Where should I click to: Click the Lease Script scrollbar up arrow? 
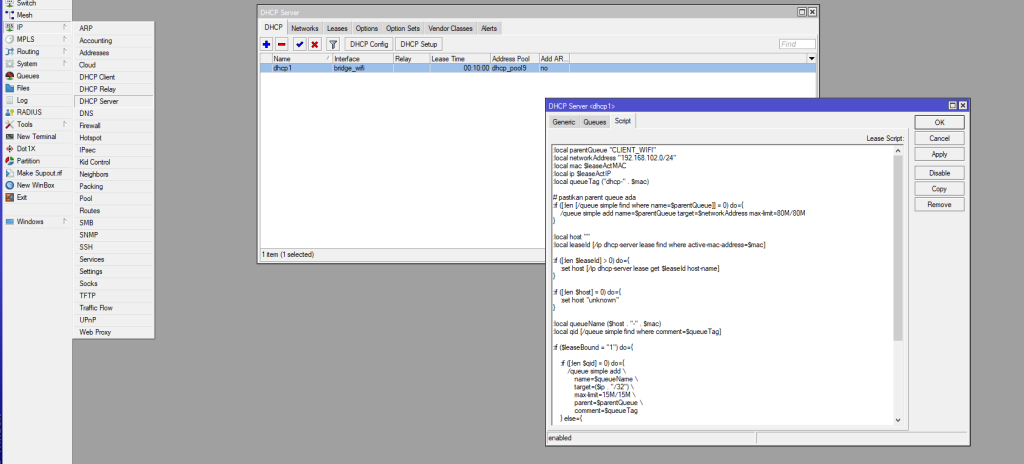pyautogui.click(x=897, y=150)
